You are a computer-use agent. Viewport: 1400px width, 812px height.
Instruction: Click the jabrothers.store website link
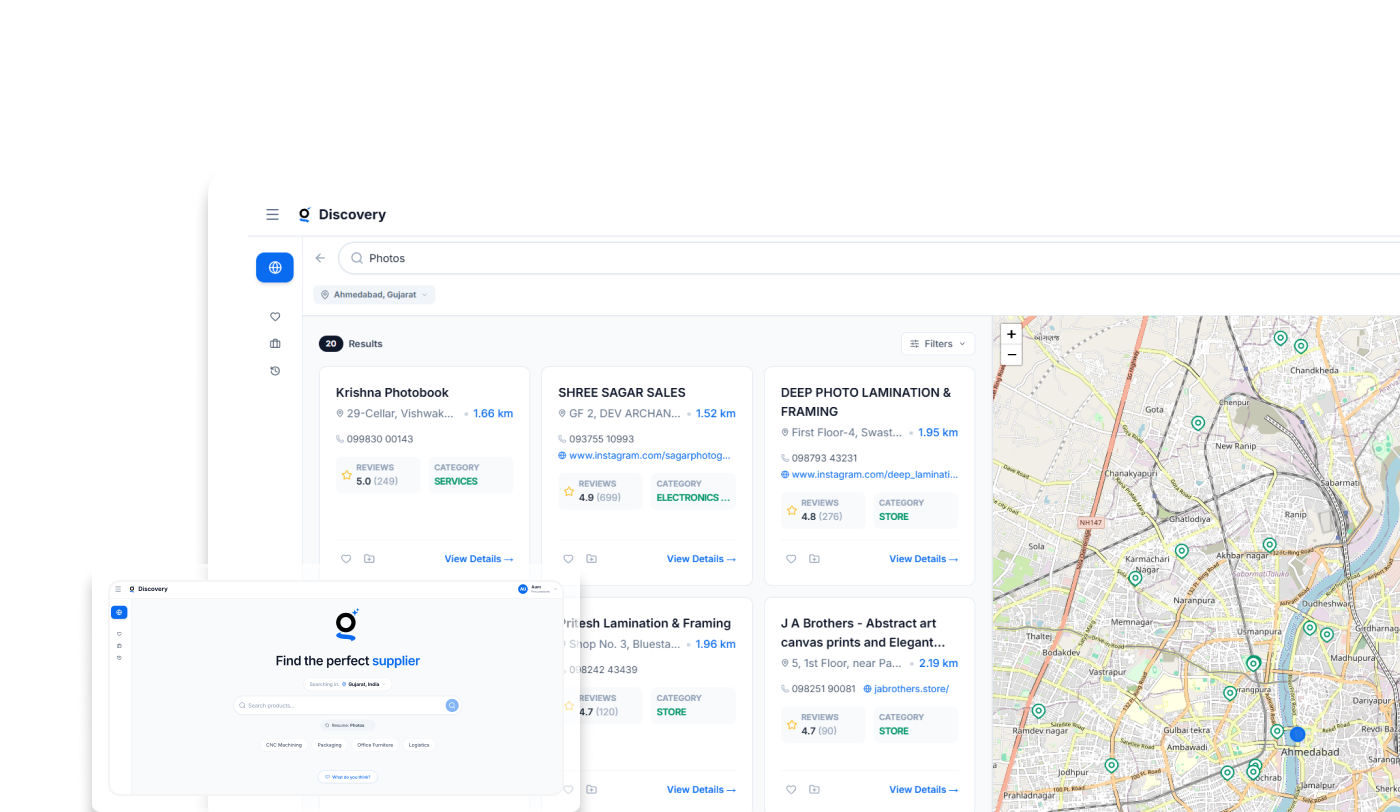(x=911, y=689)
